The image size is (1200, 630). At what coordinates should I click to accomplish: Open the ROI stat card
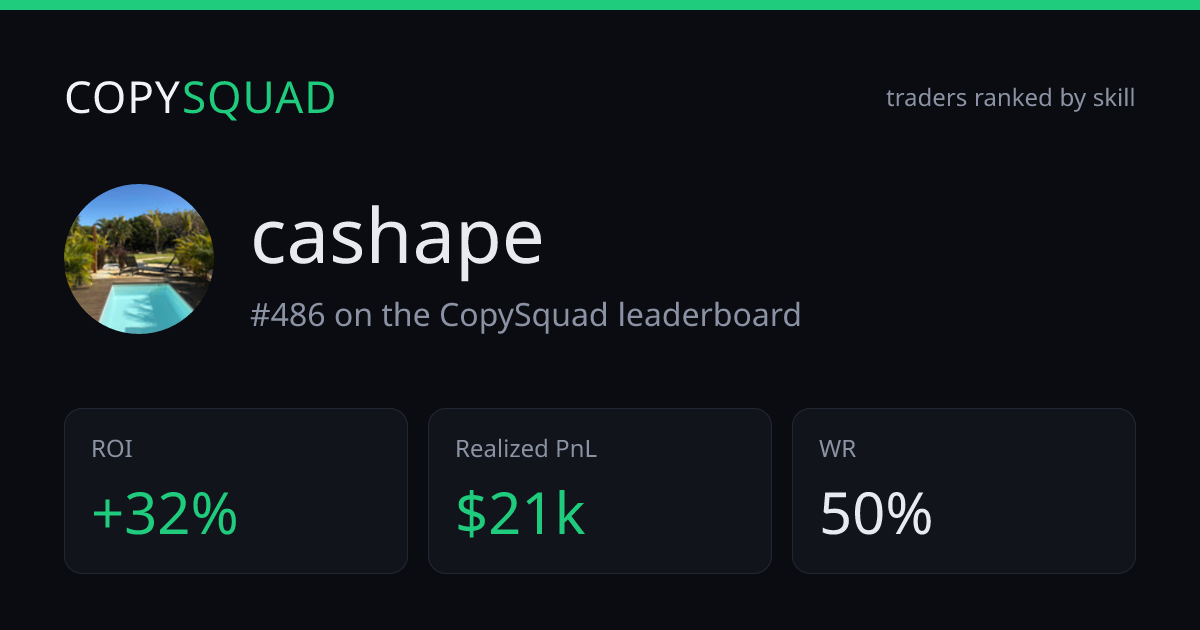point(236,491)
